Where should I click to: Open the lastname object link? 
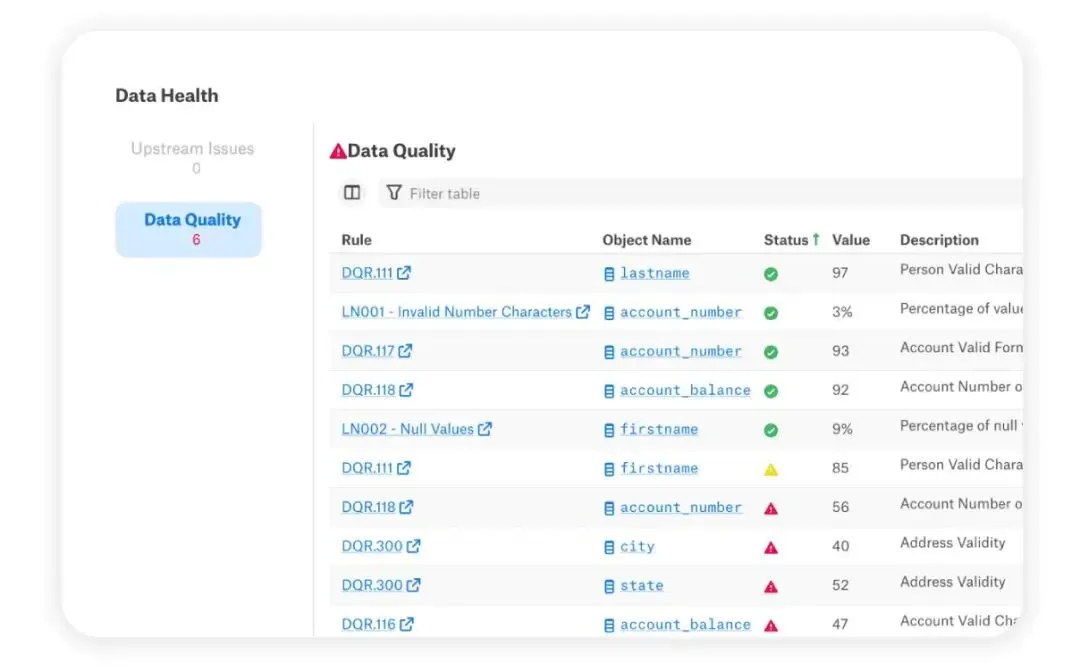click(654, 273)
